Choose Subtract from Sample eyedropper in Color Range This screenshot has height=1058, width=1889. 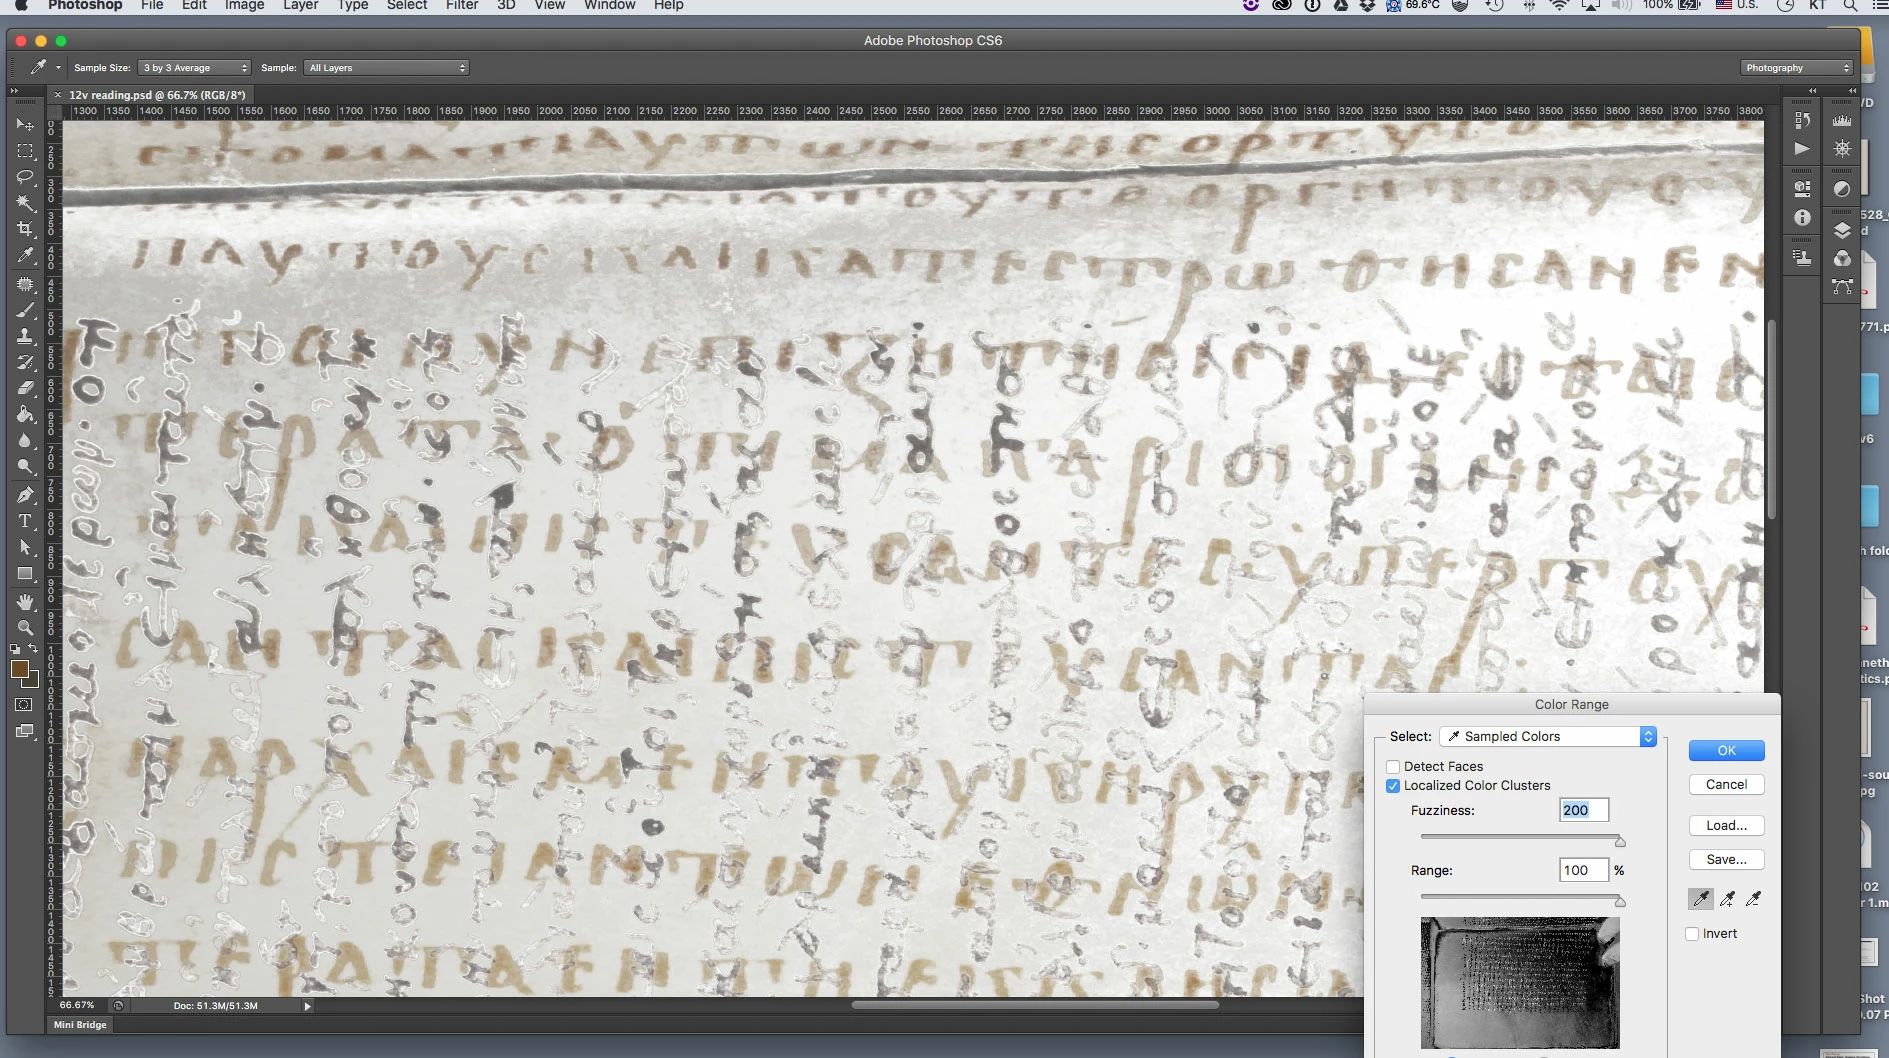pos(1753,899)
